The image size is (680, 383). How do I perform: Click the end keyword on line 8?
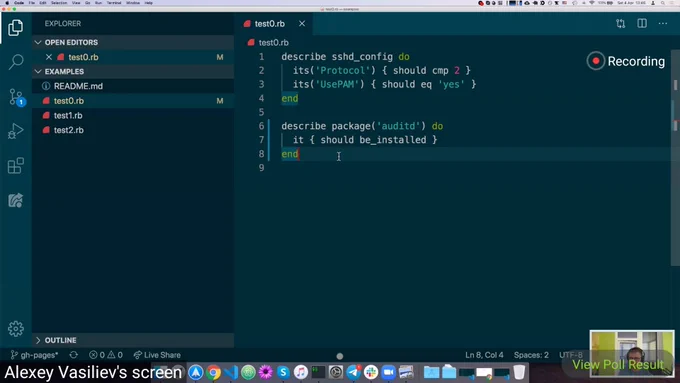[290, 154]
